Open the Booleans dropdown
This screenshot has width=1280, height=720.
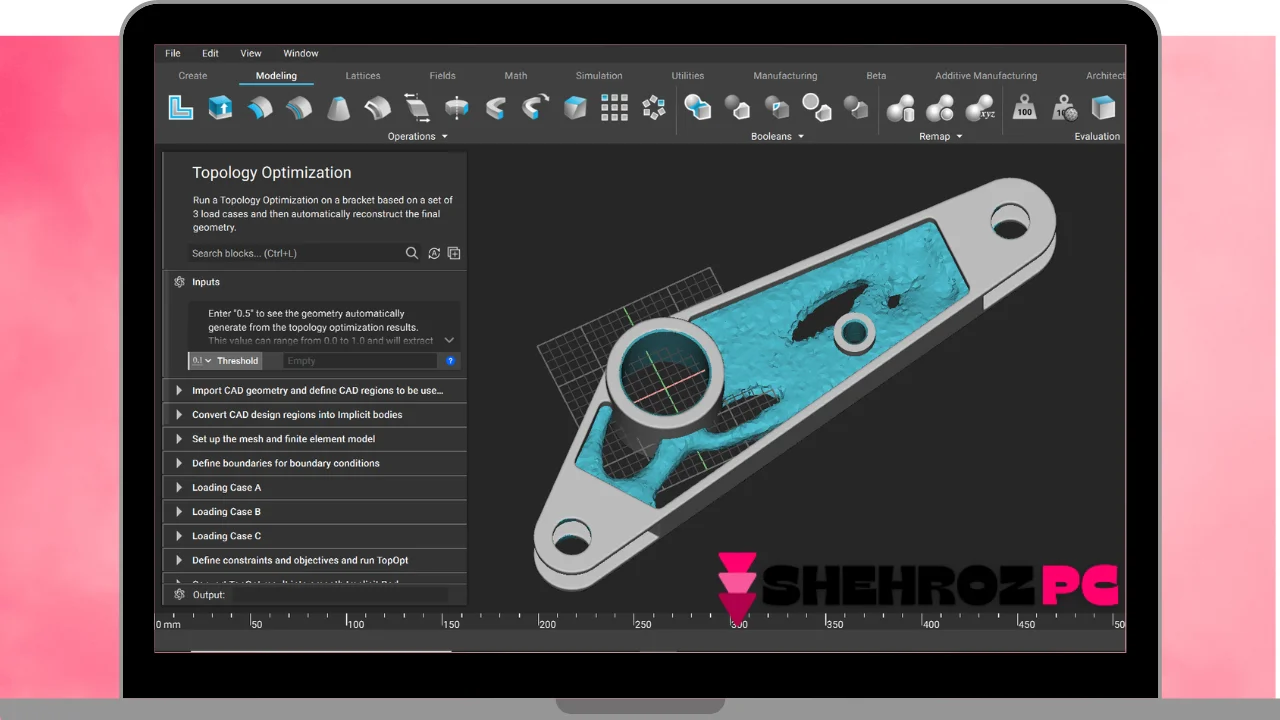pyautogui.click(x=777, y=136)
